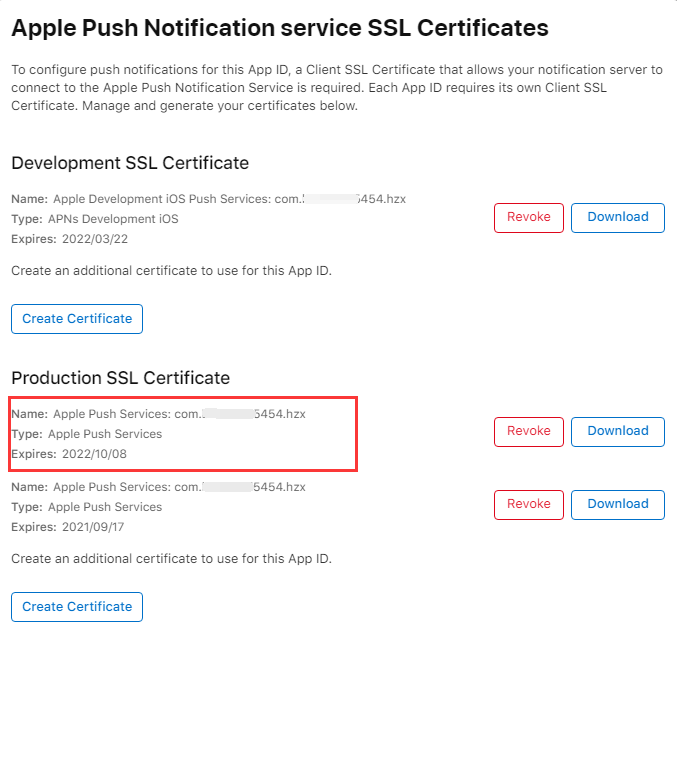Click additional certificate note under Development section
This screenshot has width=677, height=776.
click(171, 271)
